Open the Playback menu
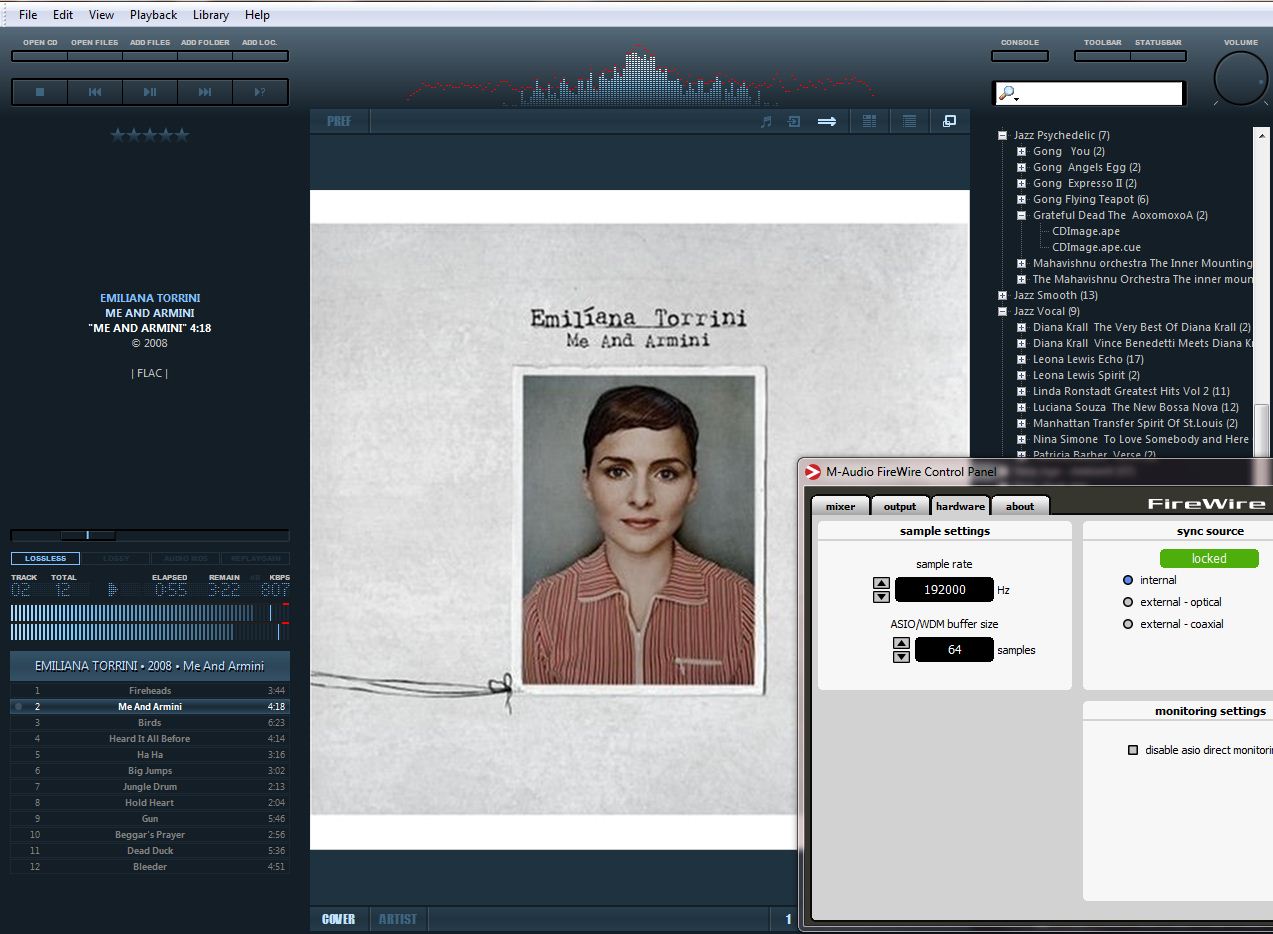Image resolution: width=1273 pixels, height=934 pixels. click(153, 15)
